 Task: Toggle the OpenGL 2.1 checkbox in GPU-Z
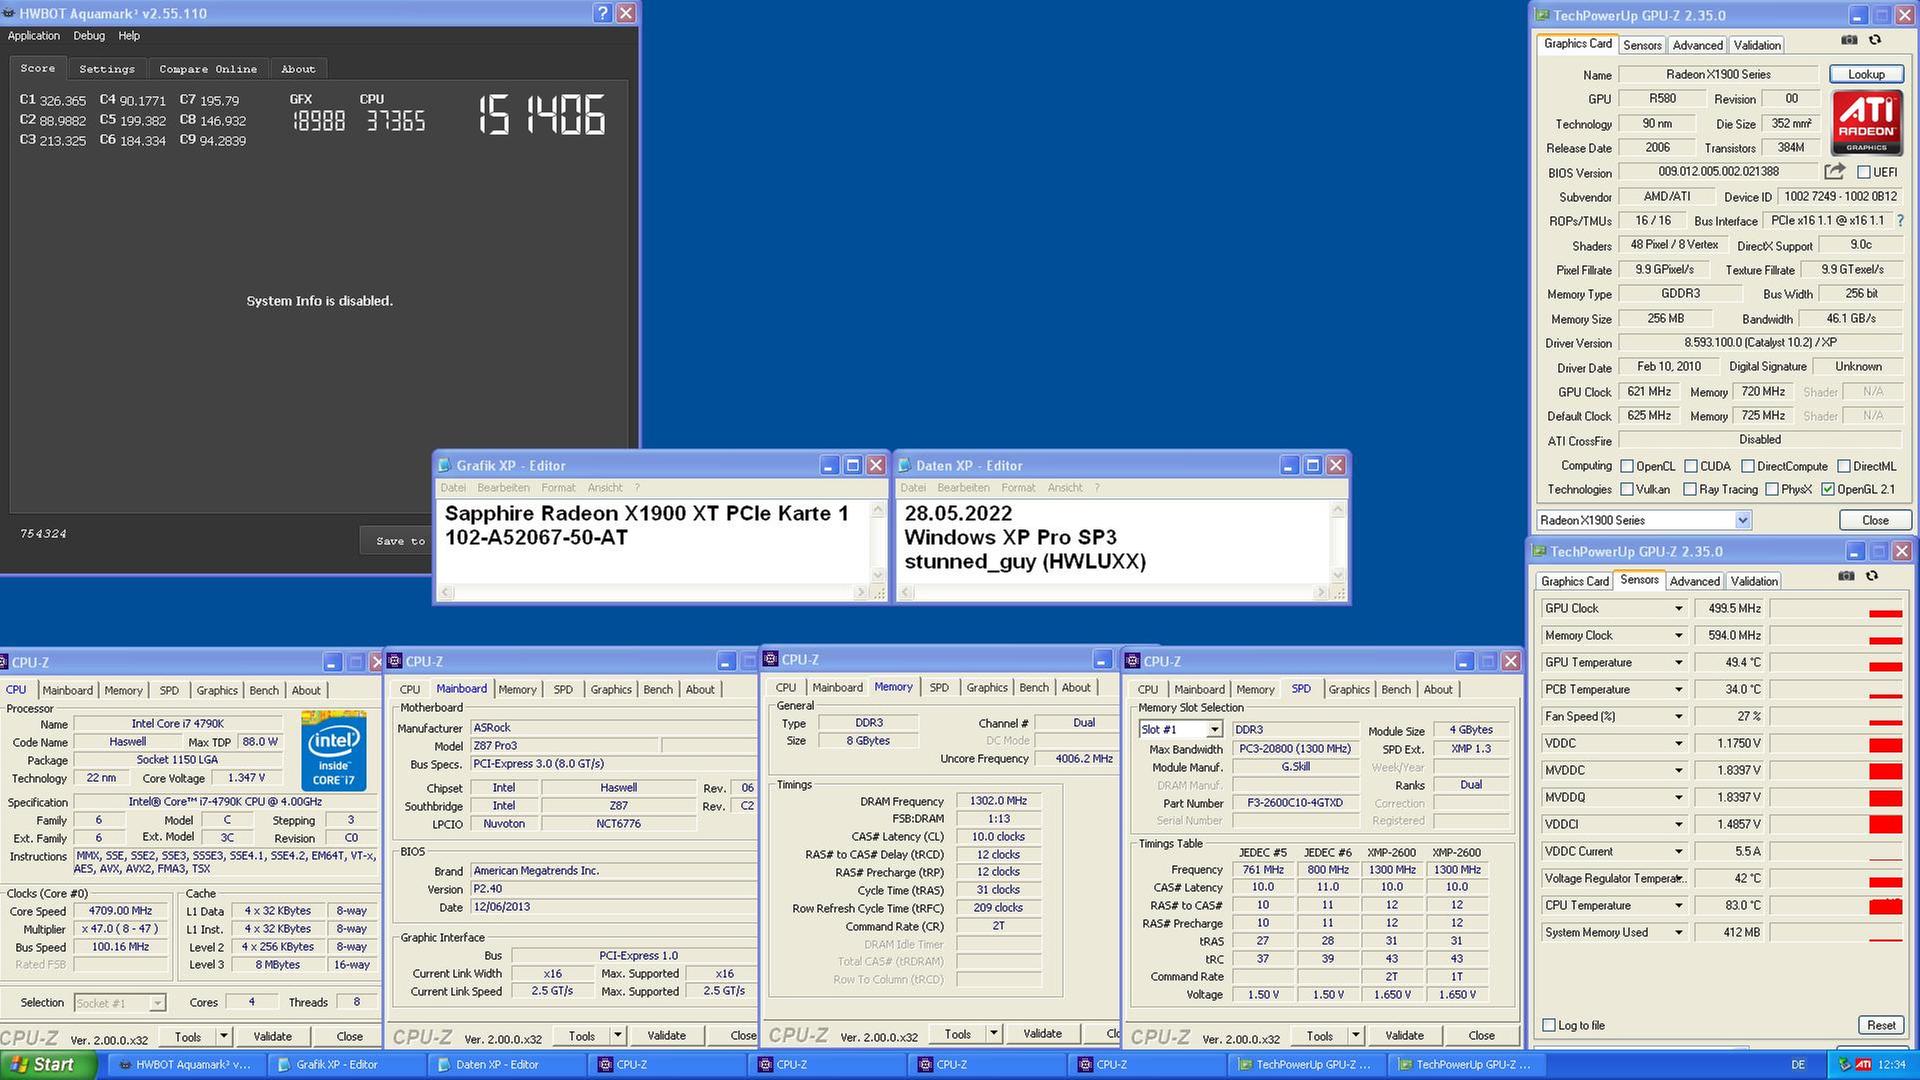[x=1828, y=489]
